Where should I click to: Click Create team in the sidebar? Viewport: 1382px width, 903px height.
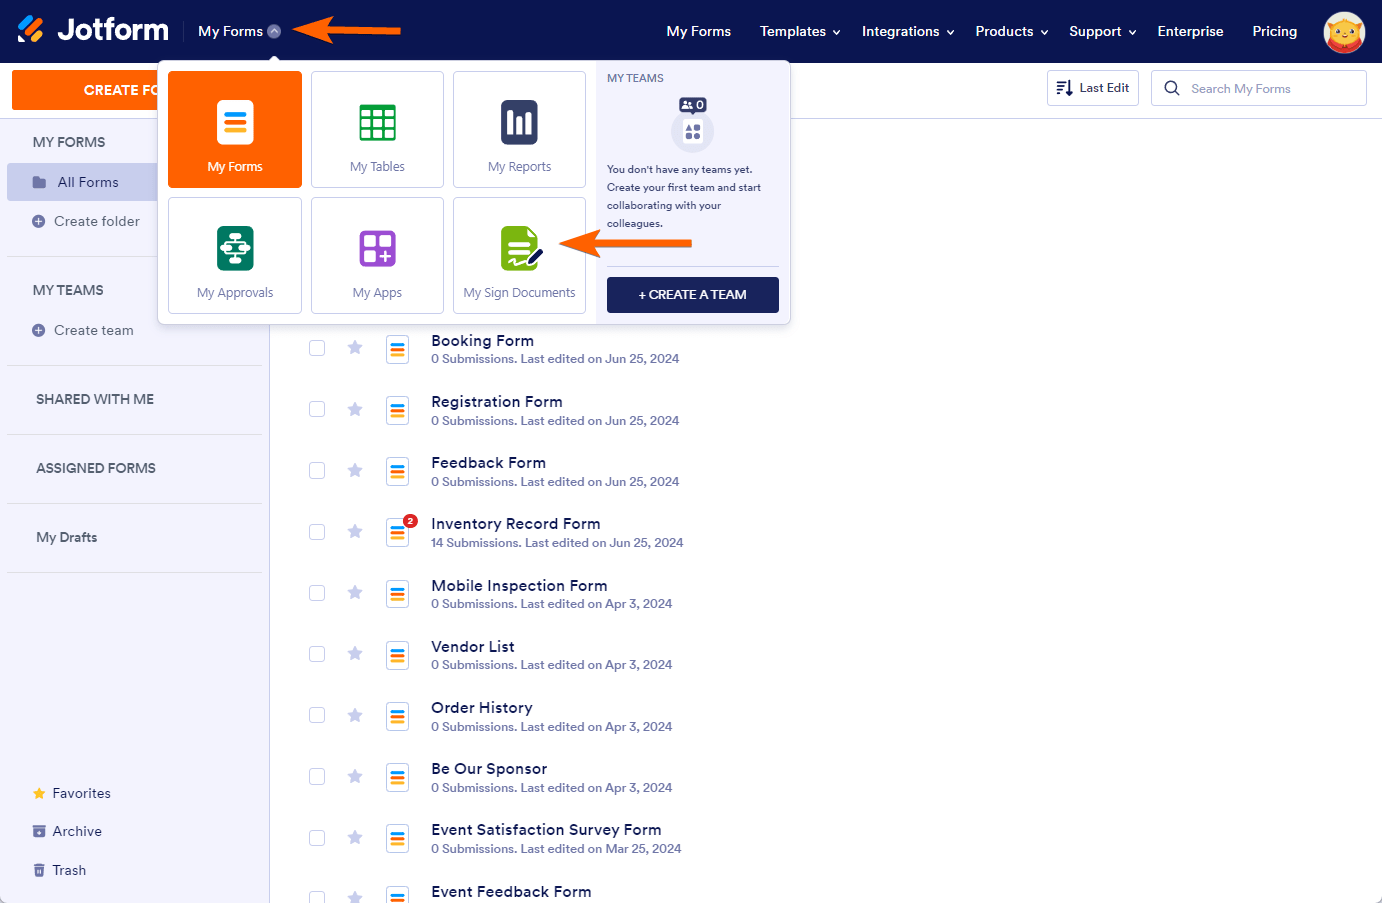click(x=83, y=330)
